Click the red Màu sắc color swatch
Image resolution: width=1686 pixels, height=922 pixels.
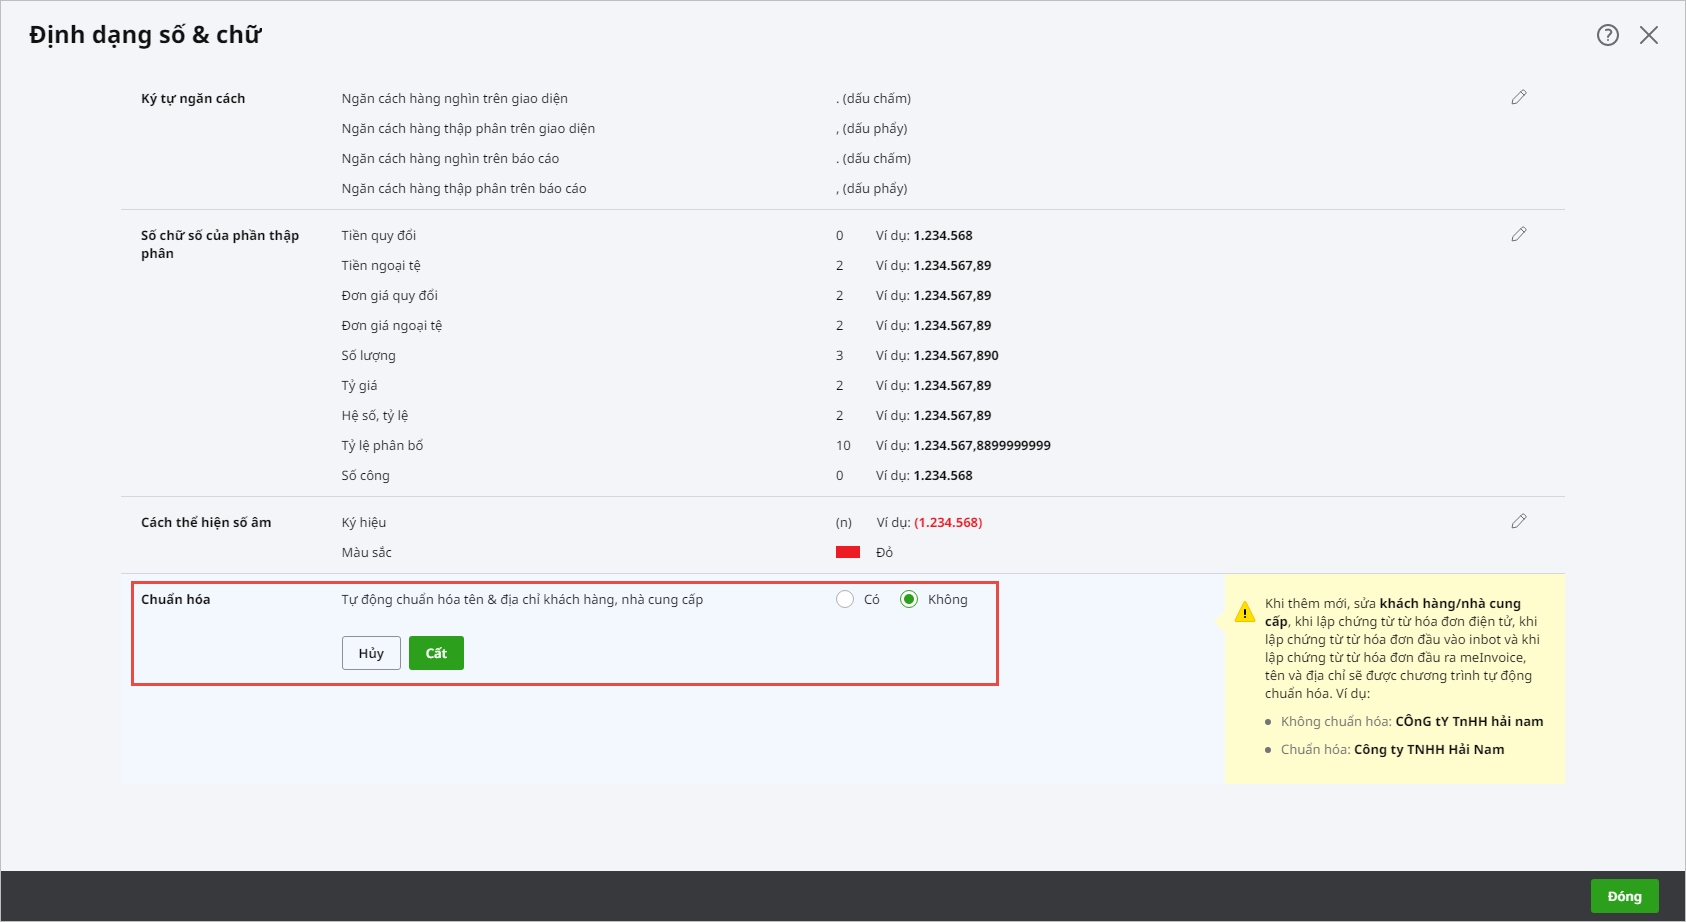(x=848, y=552)
